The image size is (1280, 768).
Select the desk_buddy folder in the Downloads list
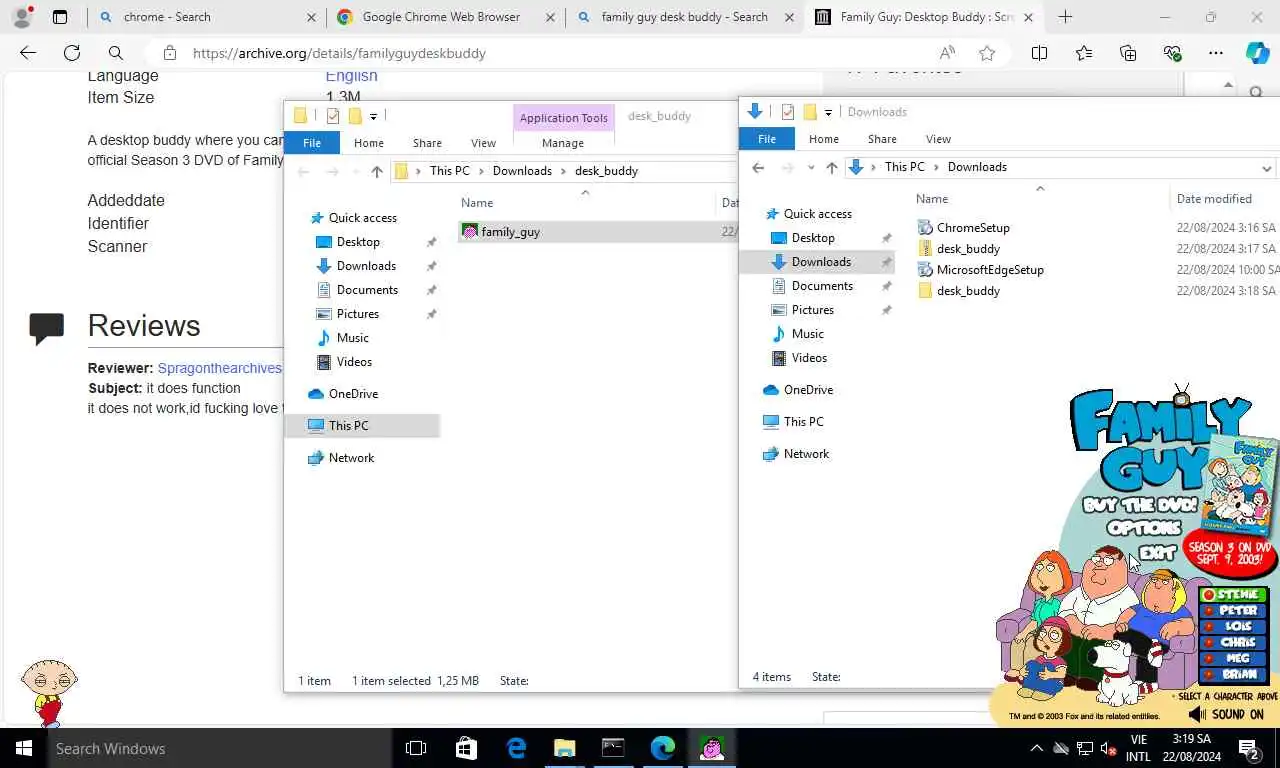958,290
